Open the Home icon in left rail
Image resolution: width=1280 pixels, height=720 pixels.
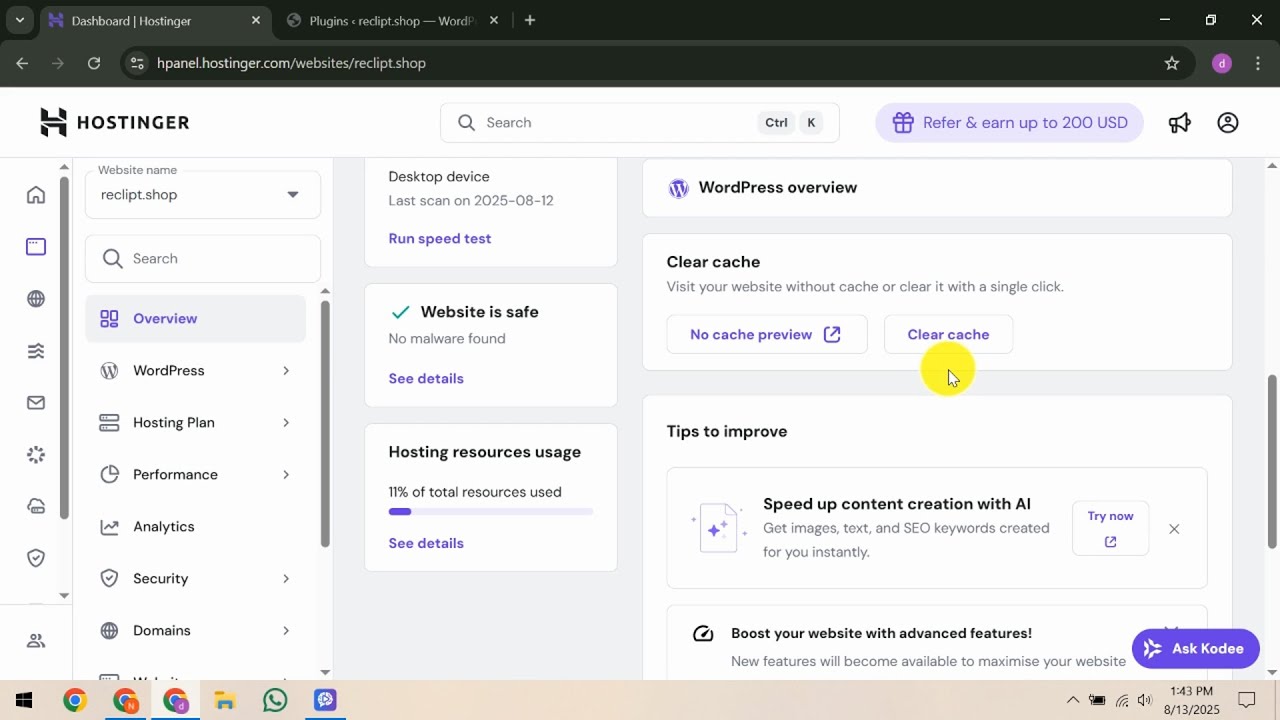tap(36, 195)
